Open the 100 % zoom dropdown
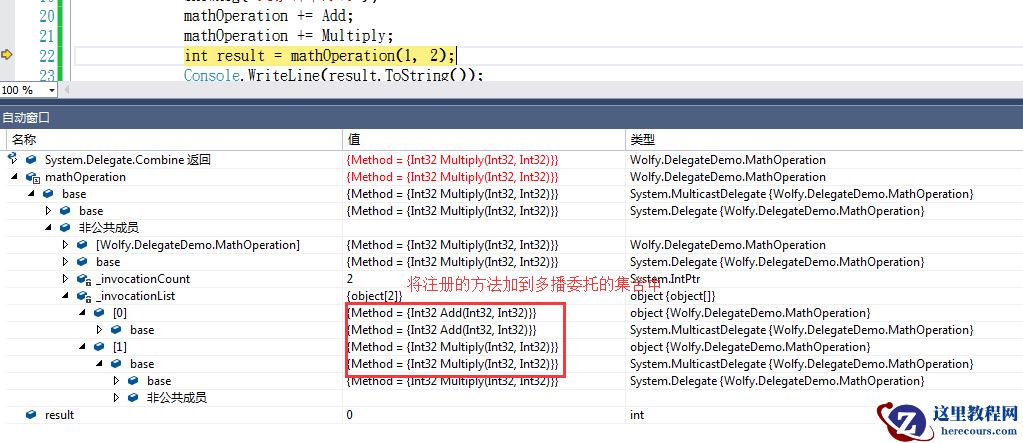The height and width of the screenshot is (443, 1023). (52, 90)
